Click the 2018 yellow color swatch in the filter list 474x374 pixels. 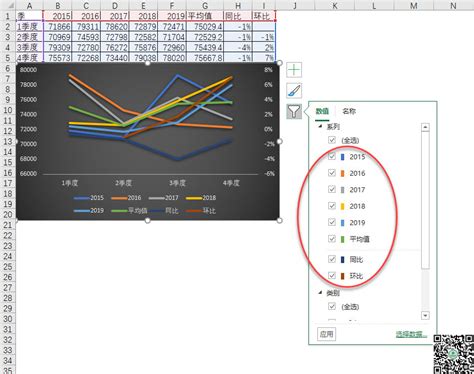342,206
